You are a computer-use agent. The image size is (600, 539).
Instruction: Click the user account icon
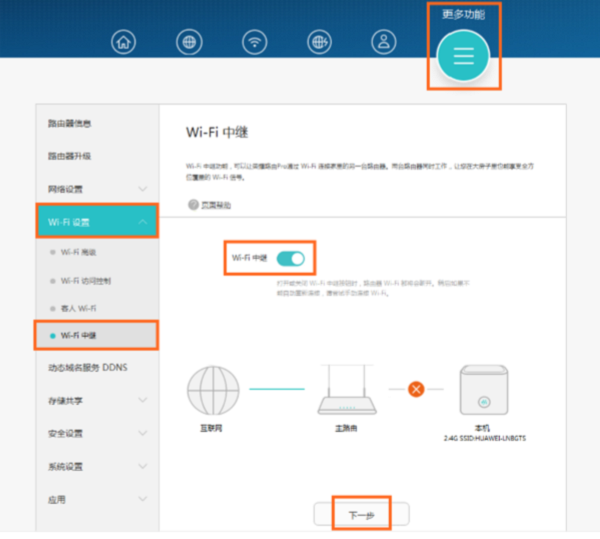[x=383, y=42]
